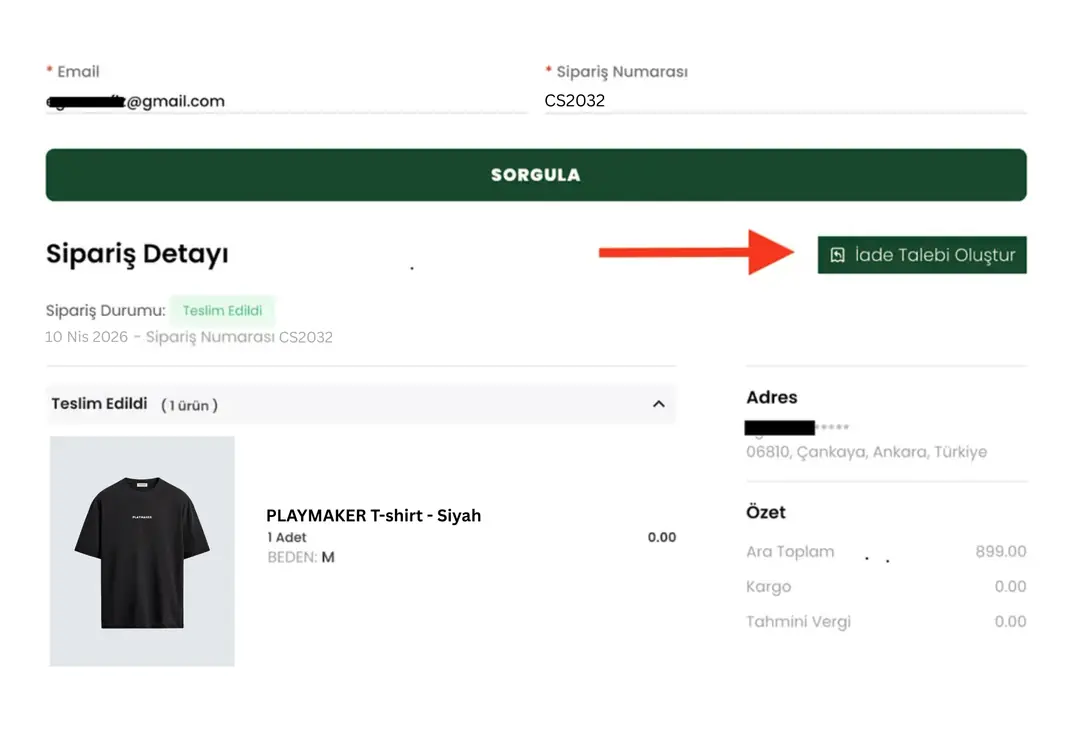Click the Özet summary heading
Viewport: 1080px width, 741px height.
(766, 512)
